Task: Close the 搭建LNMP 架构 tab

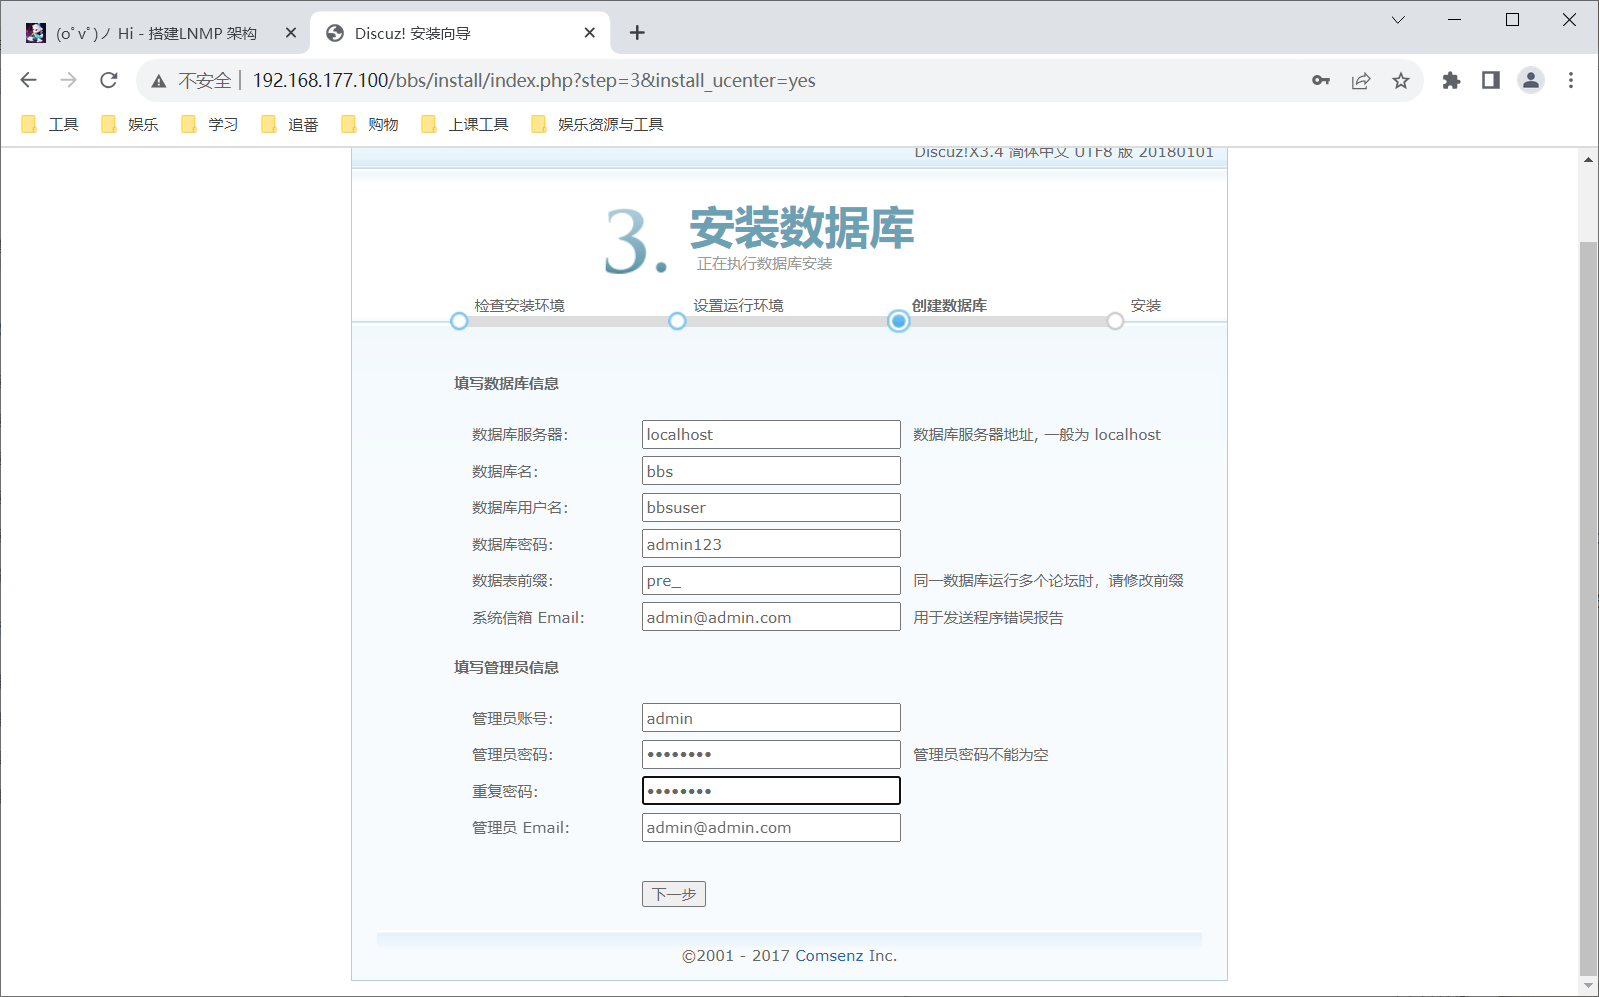Action: [x=291, y=33]
